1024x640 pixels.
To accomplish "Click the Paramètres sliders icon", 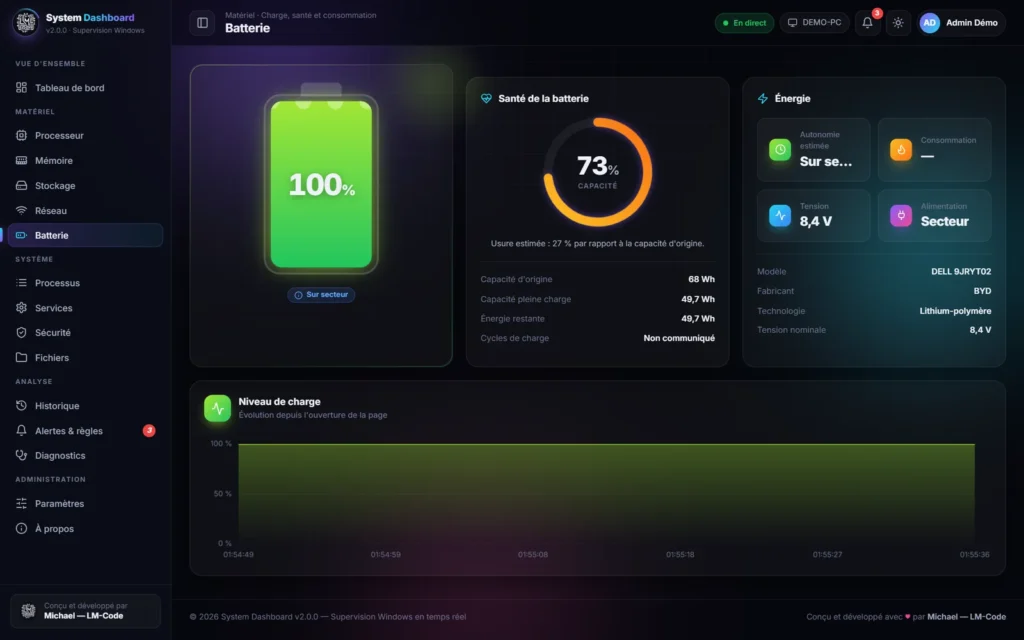I will [22, 504].
